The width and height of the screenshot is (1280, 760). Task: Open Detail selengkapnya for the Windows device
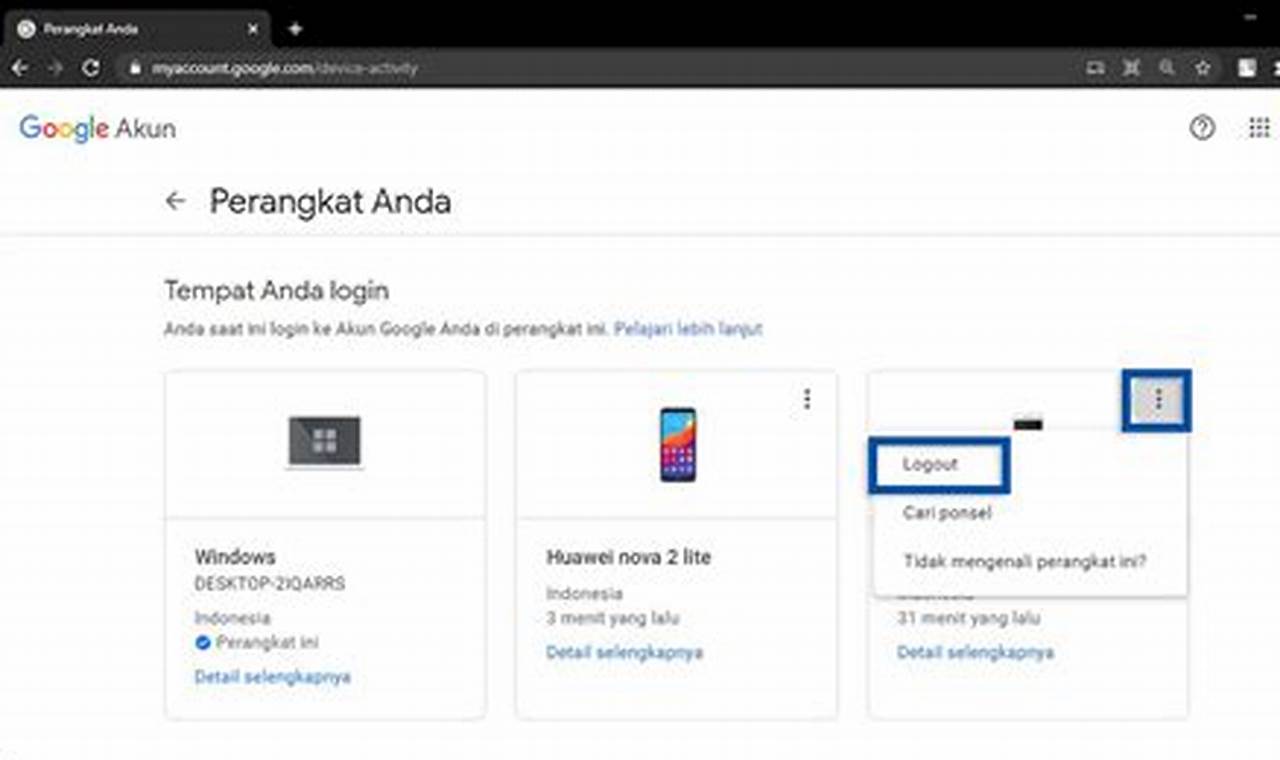[x=272, y=677]
